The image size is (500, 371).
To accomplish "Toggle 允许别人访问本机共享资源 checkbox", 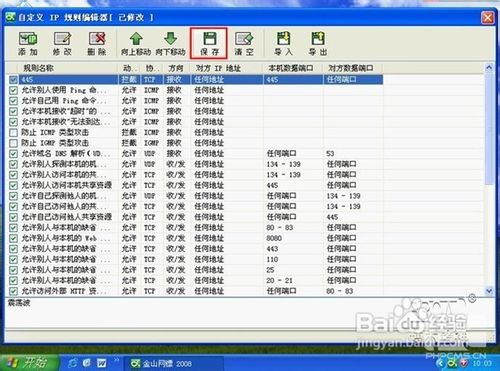I will coord(13,186).
